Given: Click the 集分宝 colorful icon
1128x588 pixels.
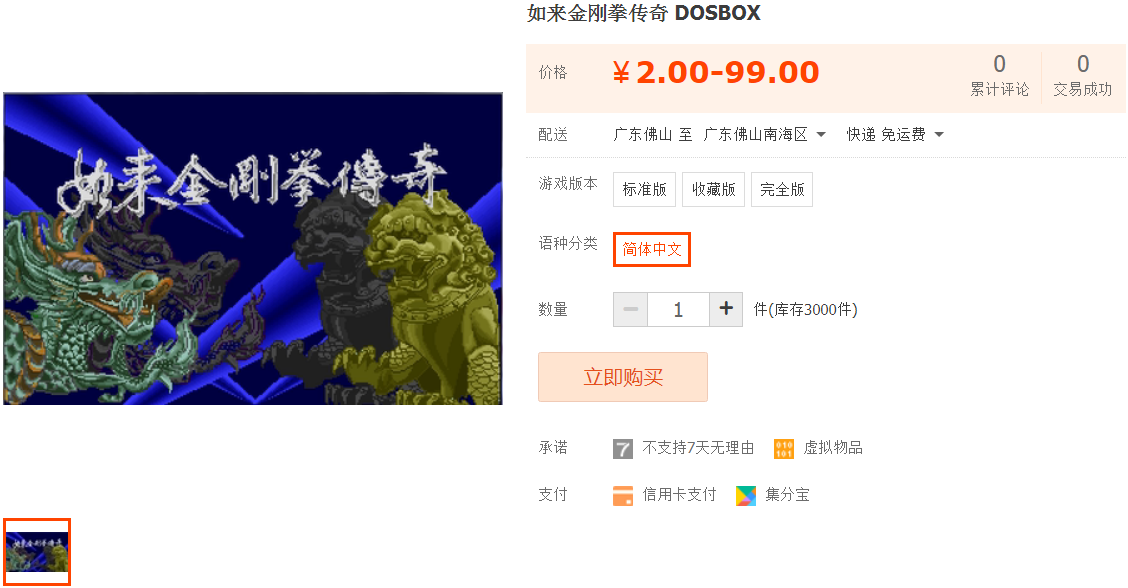Looking at the screenshot, I should 746,496.
